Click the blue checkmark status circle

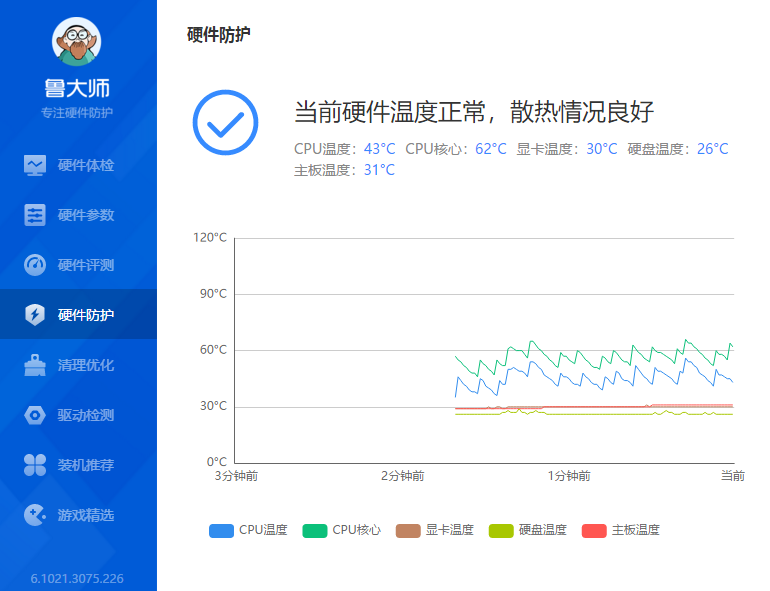(x=225, y=122)
